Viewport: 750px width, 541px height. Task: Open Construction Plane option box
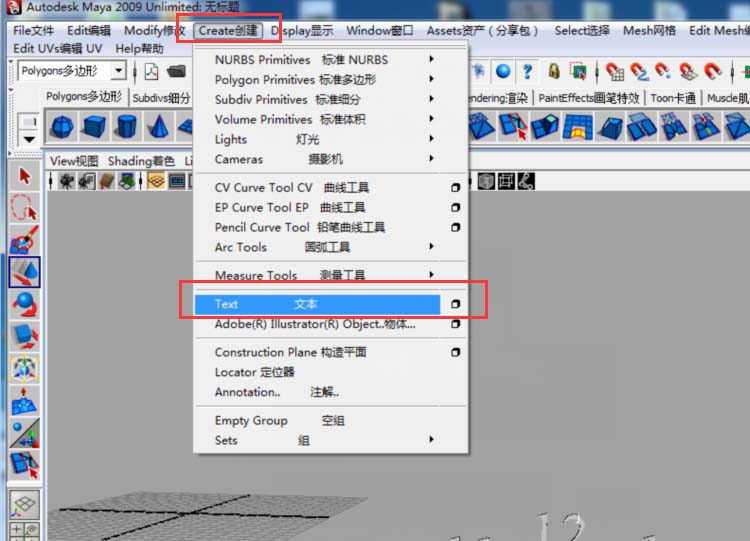pyautogui.click(x=455, y=352)
